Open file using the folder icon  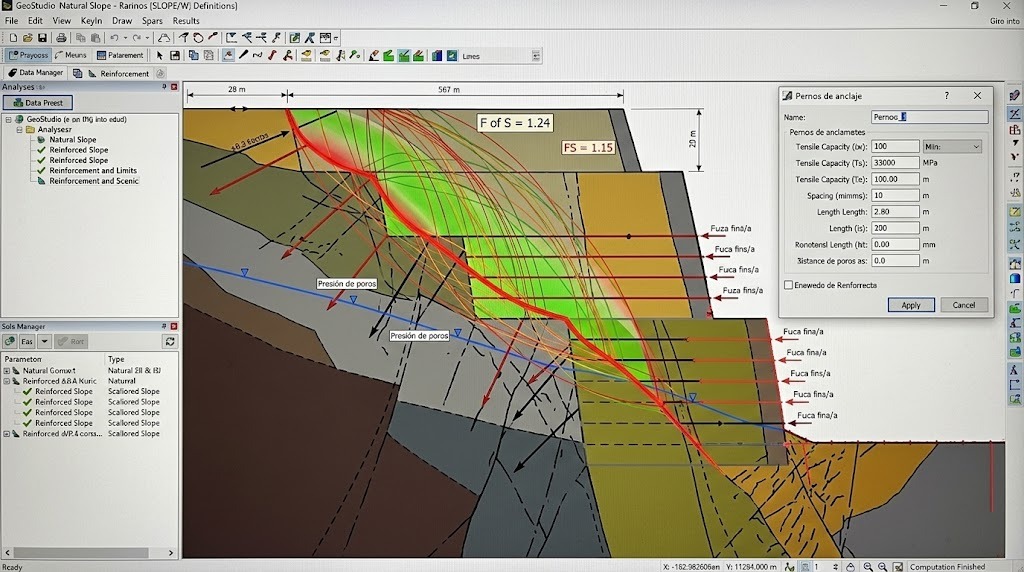pos(27,38)
